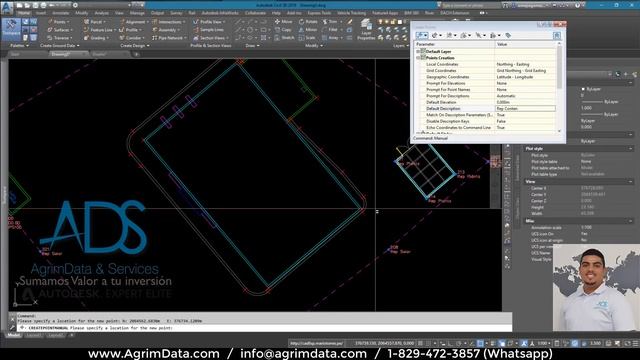Toggle ortho mode in status bar

451,344
